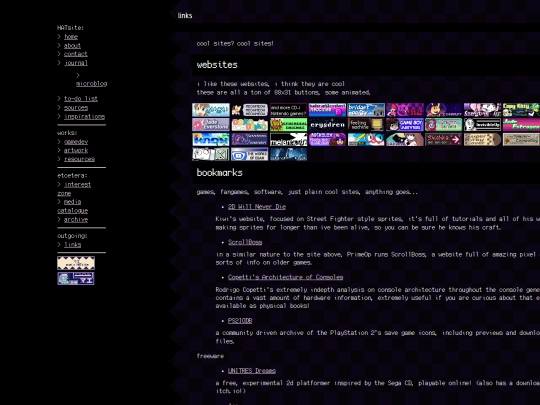Open the dark blue cityscape button
Image resolution: width=540 pixels, height=405 pixels.
[288, 154]
